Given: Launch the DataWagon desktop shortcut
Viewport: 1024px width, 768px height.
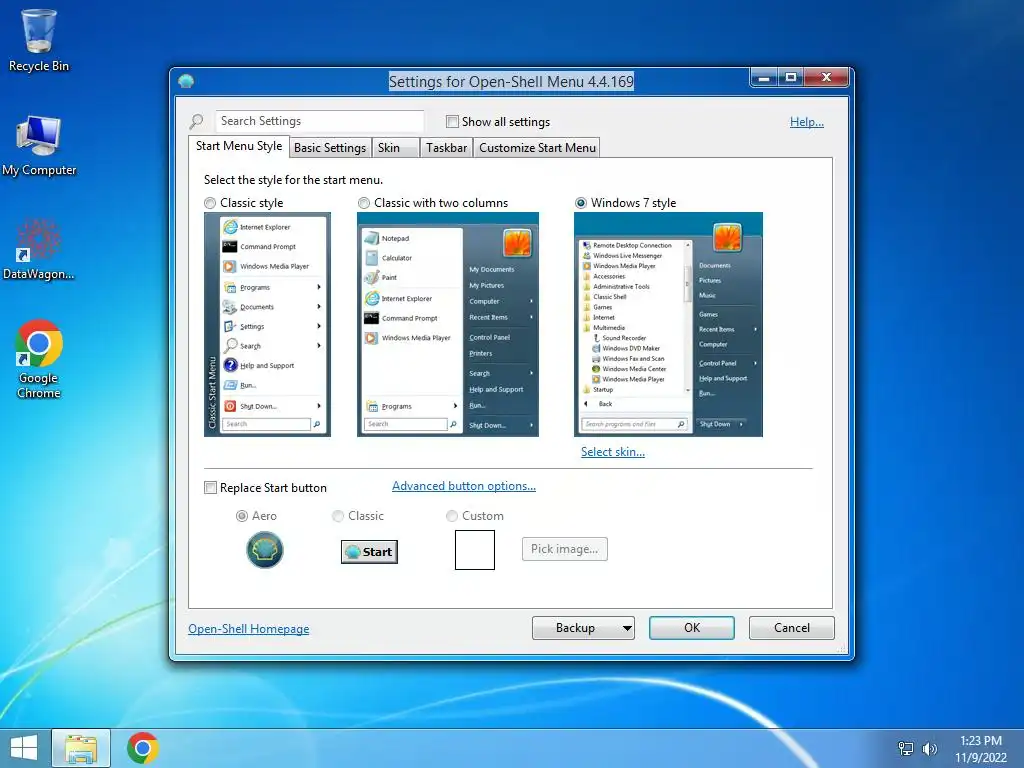Looking at the screenshot, I should point(39,249).
